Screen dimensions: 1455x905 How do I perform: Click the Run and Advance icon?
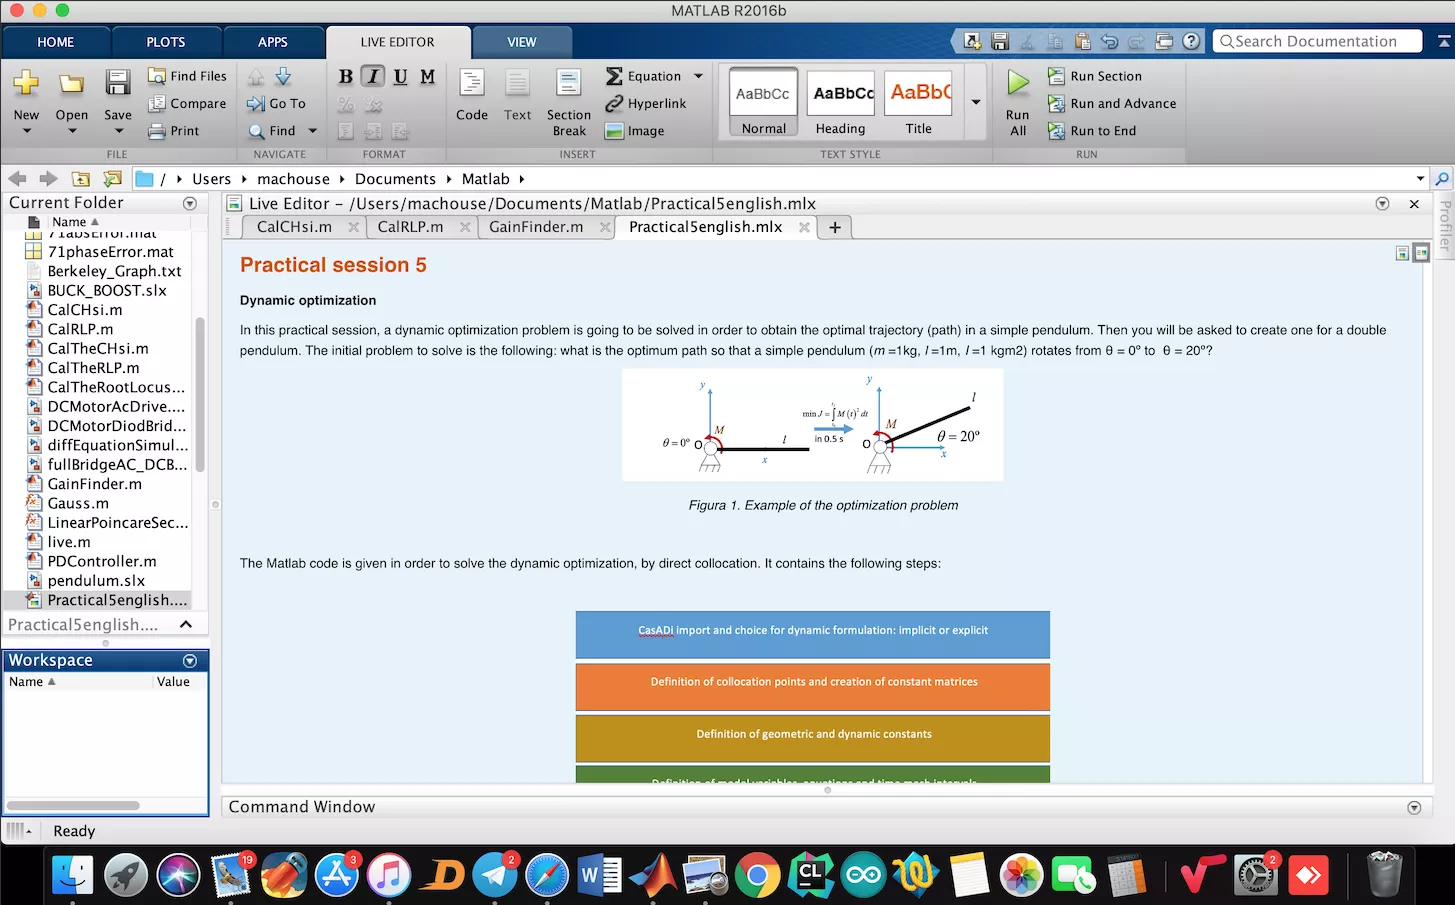pyautogui.click(x=1056, y=103)
